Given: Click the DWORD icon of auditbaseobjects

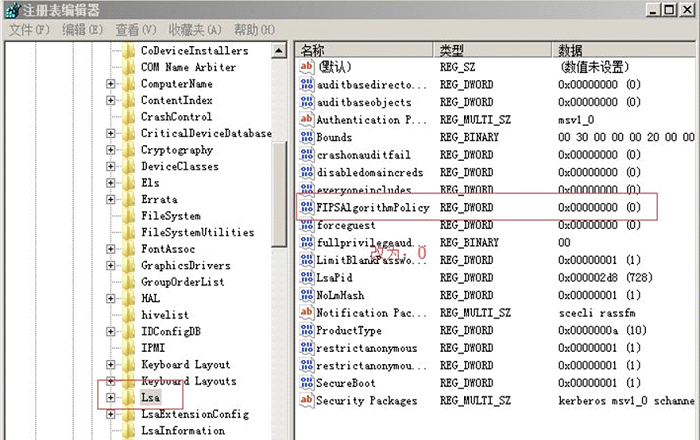Looking at the screenshot, I should coord(307,102).
